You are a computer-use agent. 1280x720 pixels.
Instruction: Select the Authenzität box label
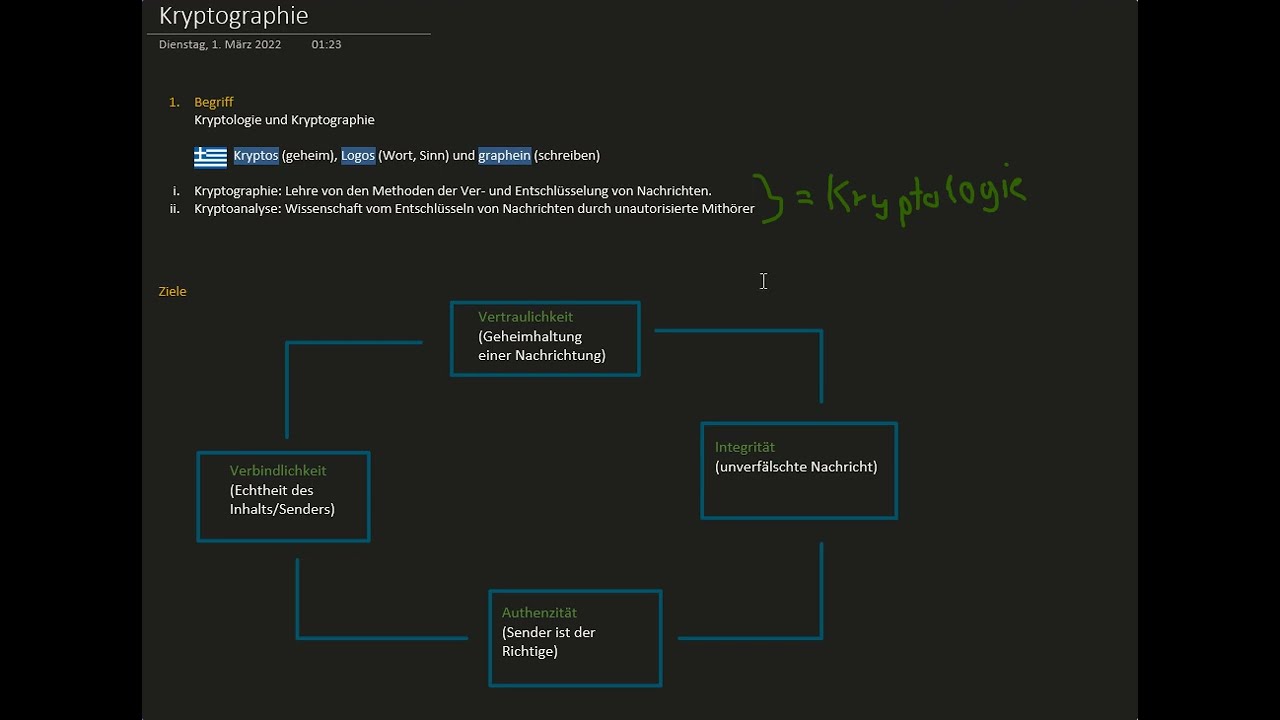point(539,613)
